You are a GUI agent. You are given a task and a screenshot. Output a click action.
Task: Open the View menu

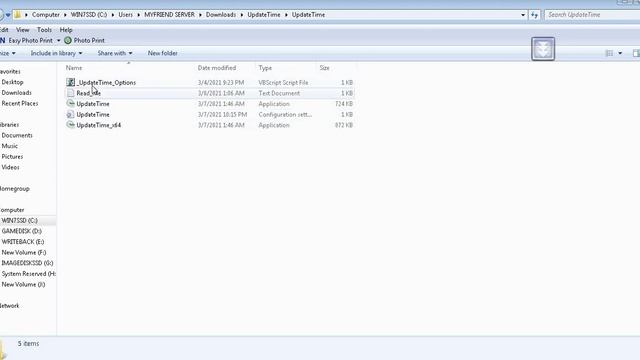(x=22, y=30)
